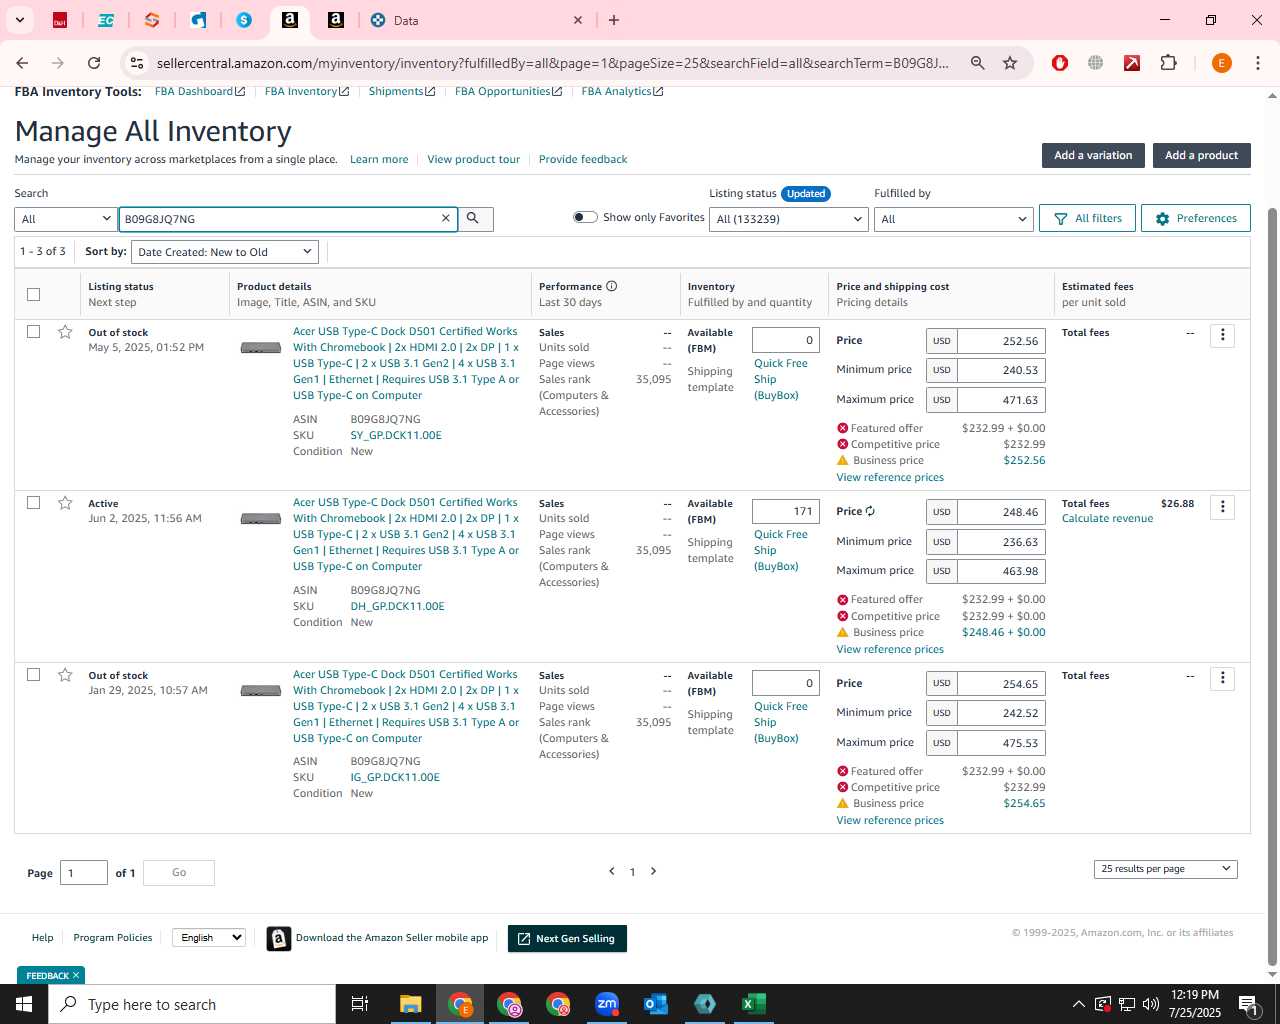Open the search field 'All' dropdown
Image resolution: width=1280 pixels, height=1024 pixels.
[x=66, y=219]
